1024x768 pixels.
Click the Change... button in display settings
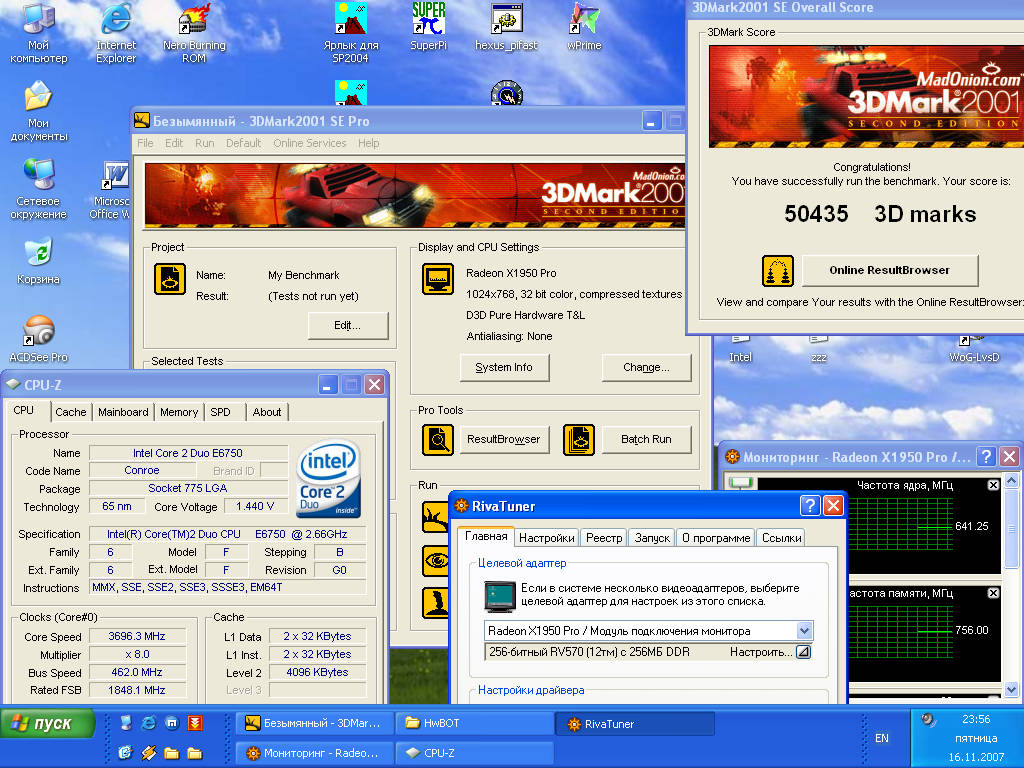pyautogui.click(x=646, y=368)
